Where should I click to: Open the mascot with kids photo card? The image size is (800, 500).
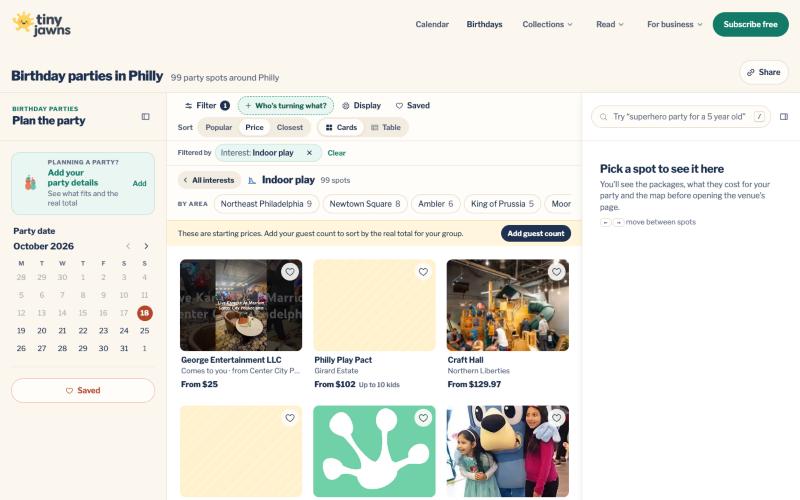(508, 451)
